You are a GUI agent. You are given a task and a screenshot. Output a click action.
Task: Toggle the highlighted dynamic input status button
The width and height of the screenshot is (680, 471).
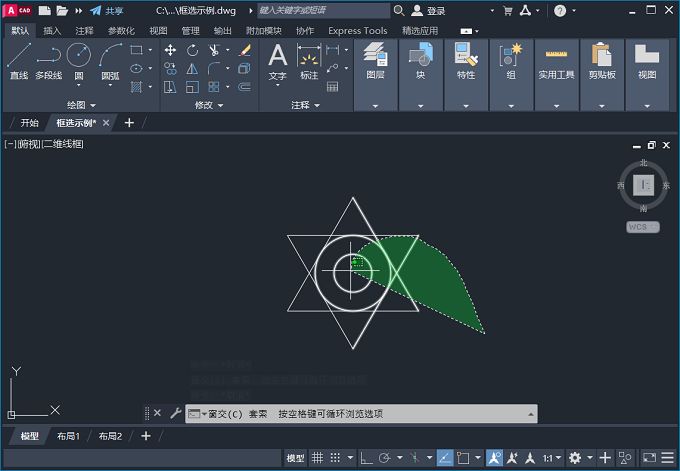pos(446,458)
